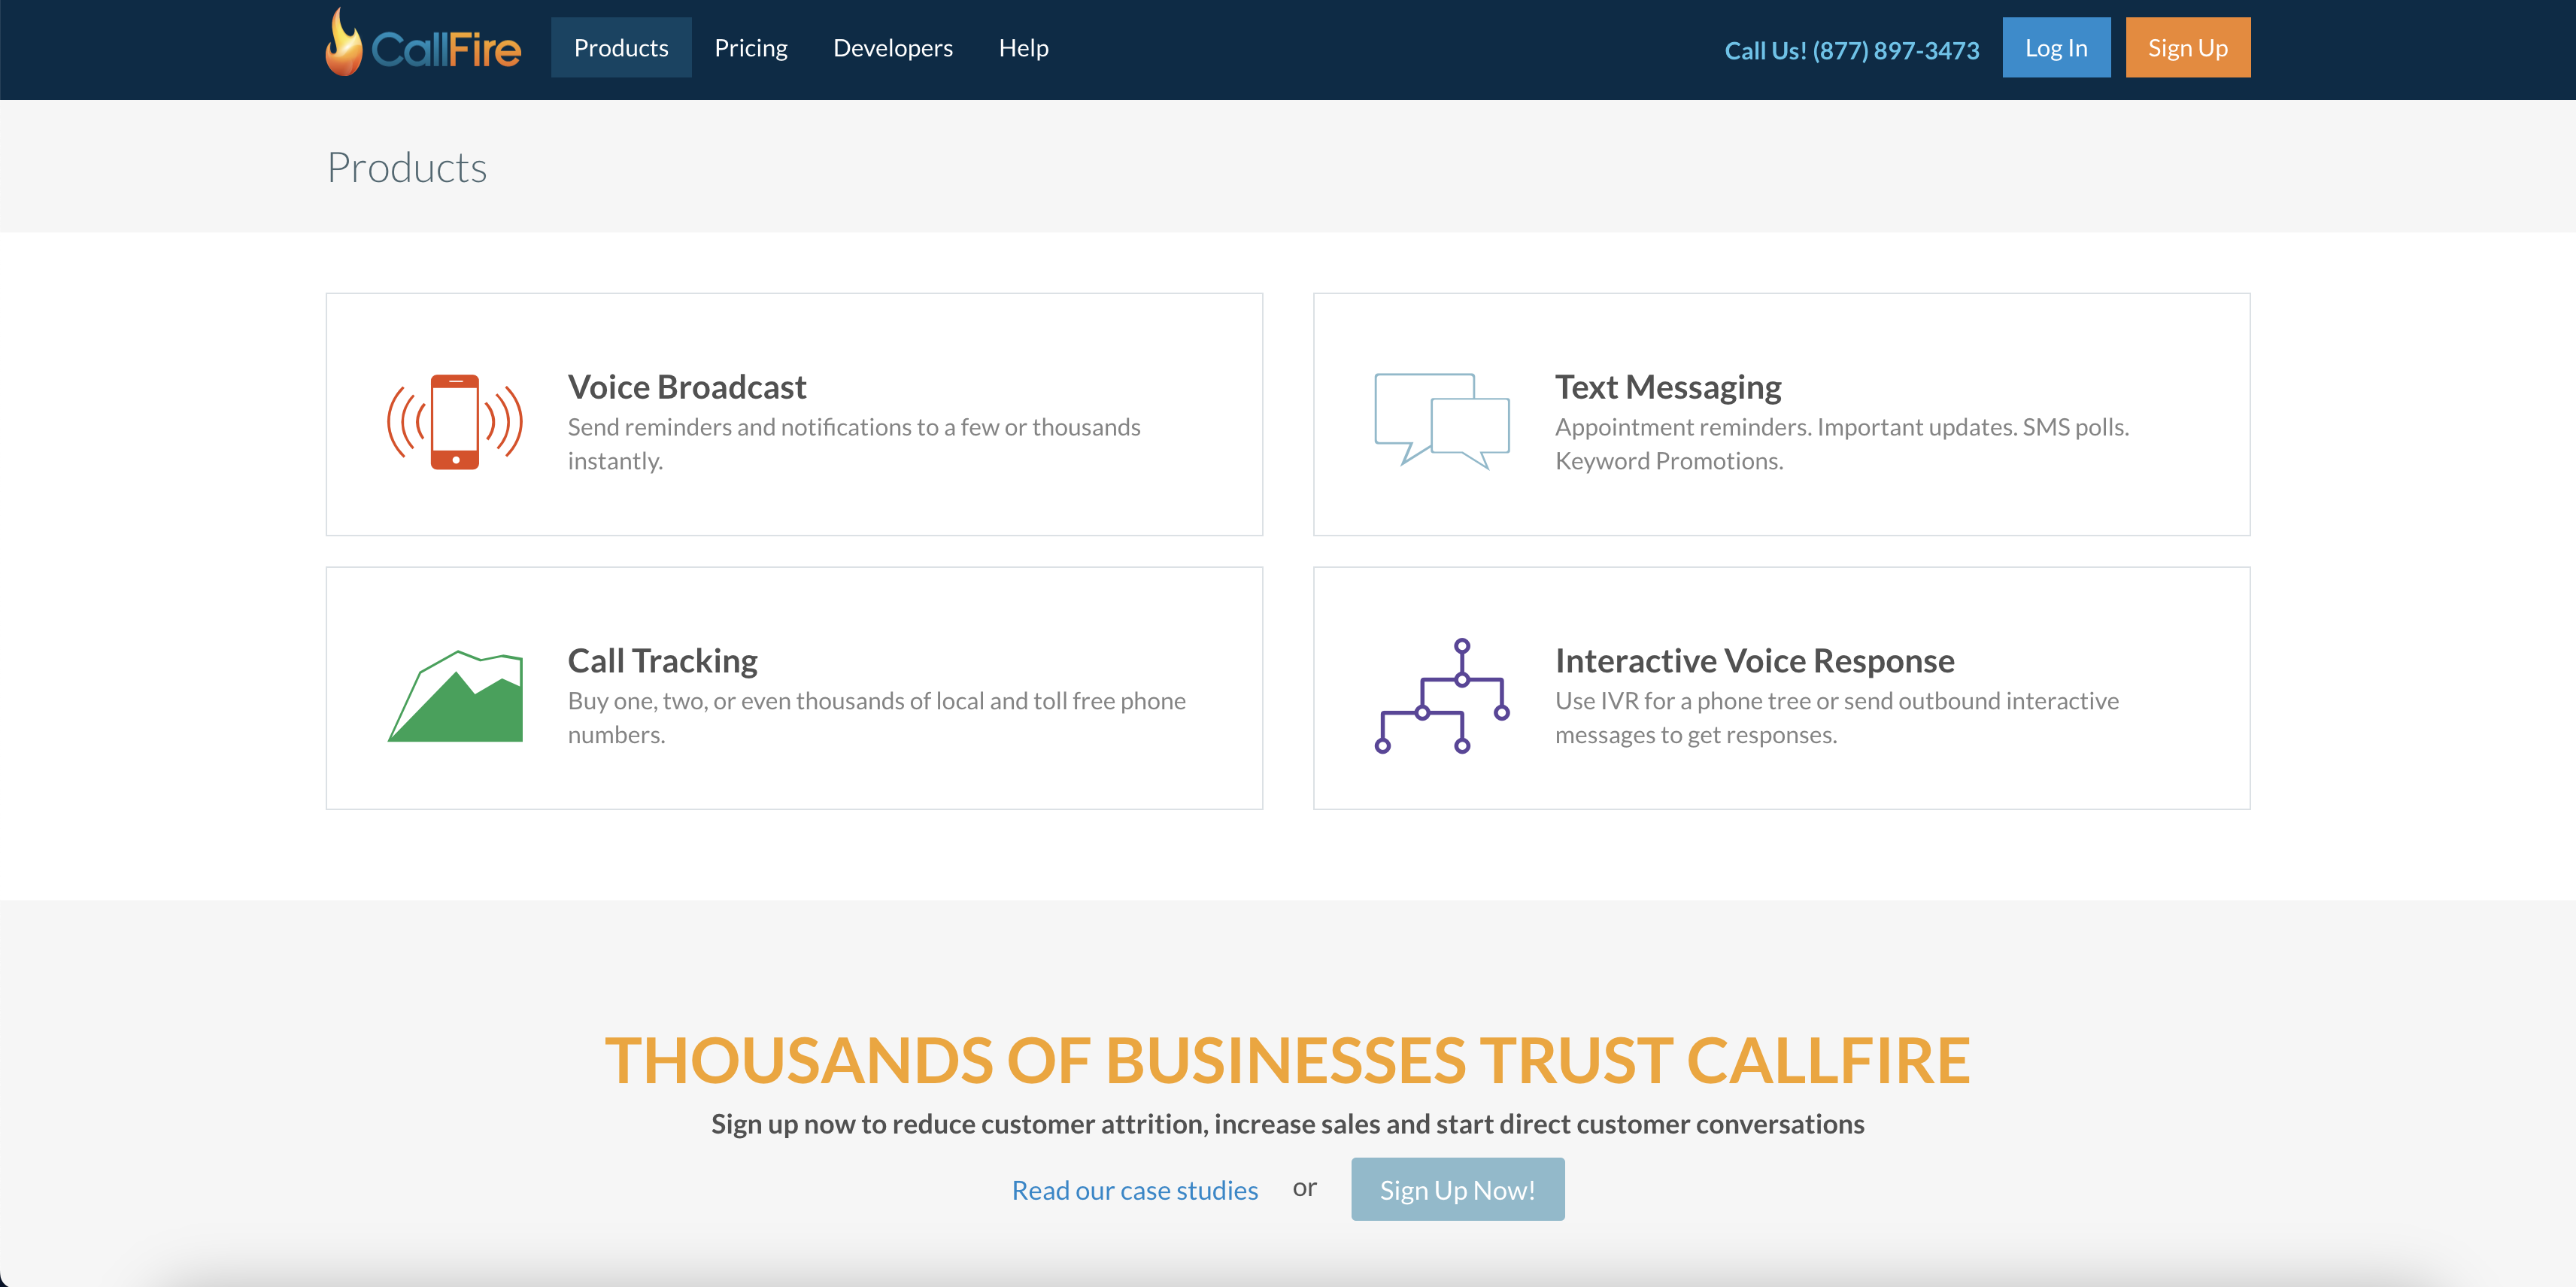The image size is (2576, 1287).
Task: Click the CallFire flame logo
Action: click(x=423, y=42)
